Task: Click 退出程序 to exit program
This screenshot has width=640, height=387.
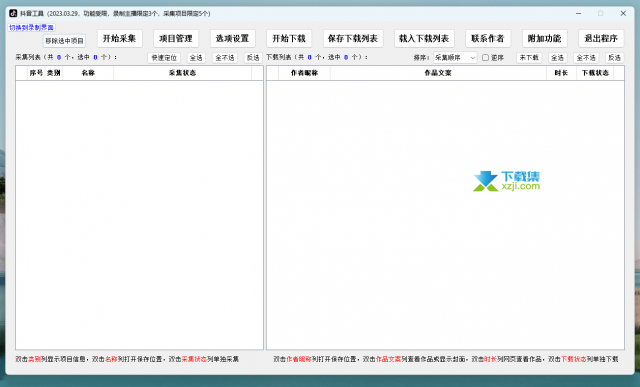Action: click(601, 38)
